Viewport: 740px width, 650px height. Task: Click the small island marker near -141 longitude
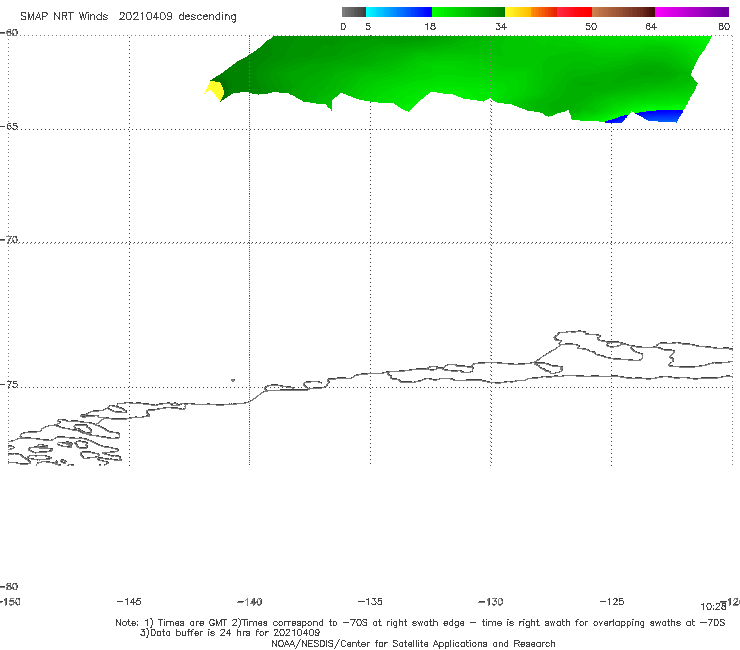coord(233,380)
